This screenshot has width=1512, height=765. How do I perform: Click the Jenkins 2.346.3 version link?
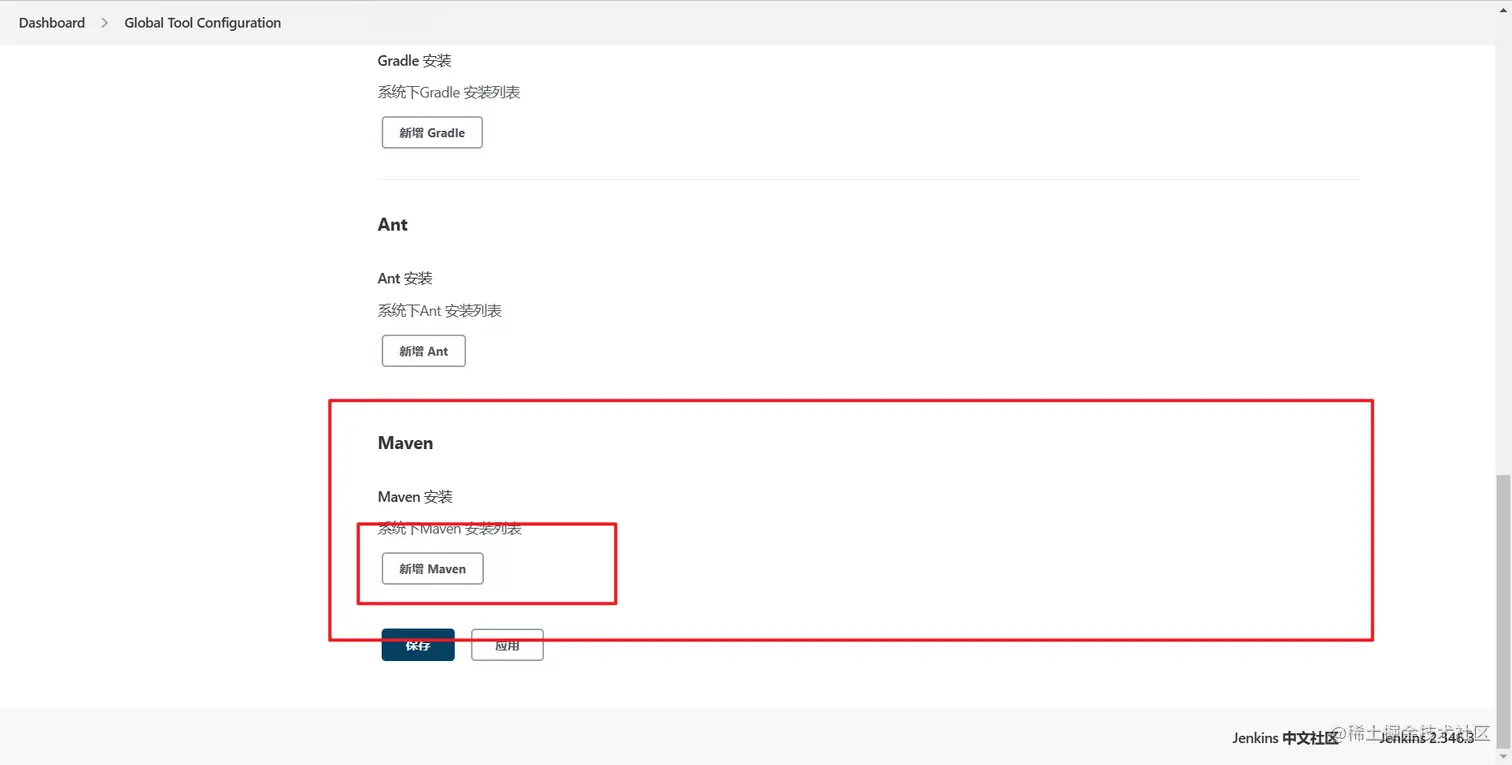click(1426, 738)
